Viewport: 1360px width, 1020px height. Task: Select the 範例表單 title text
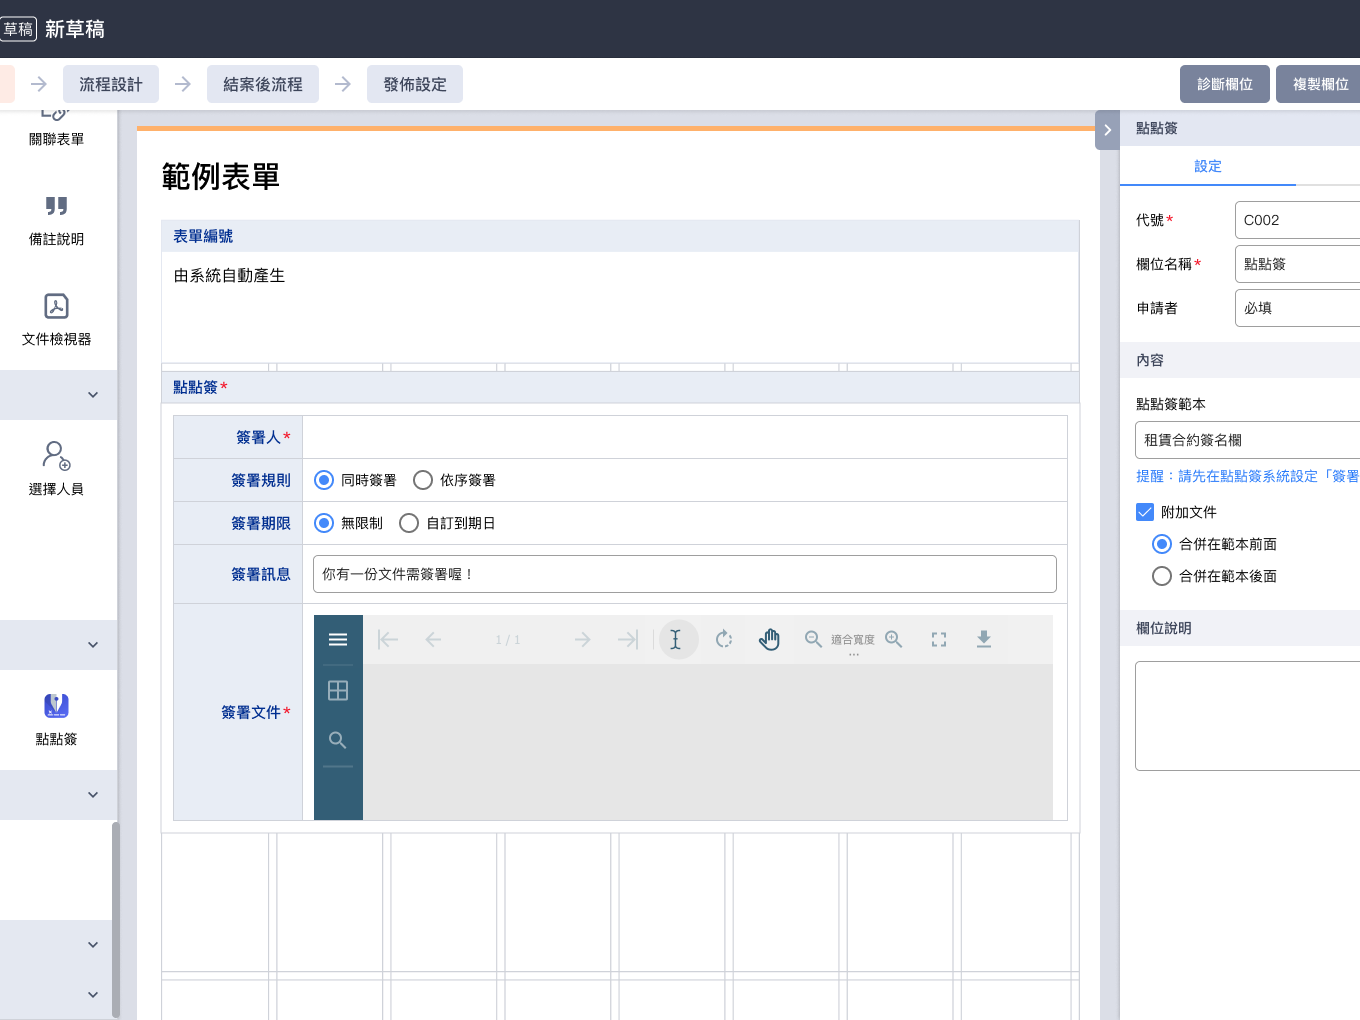pos(220,177)
